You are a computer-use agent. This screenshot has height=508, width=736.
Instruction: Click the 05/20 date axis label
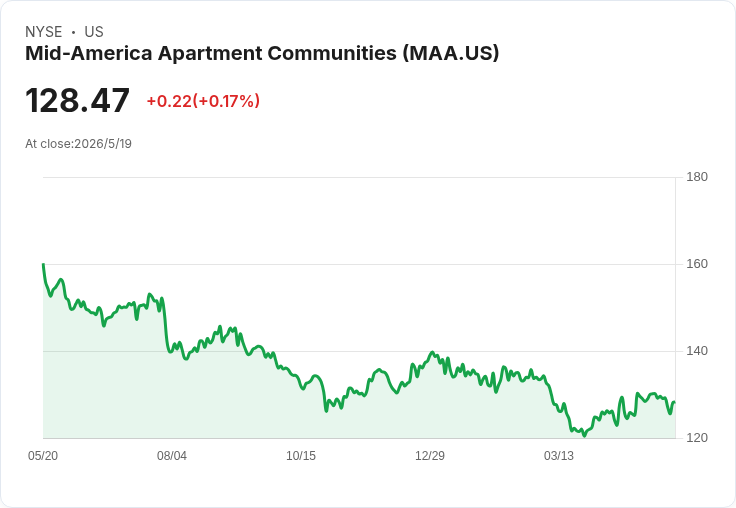coord(43,455)
